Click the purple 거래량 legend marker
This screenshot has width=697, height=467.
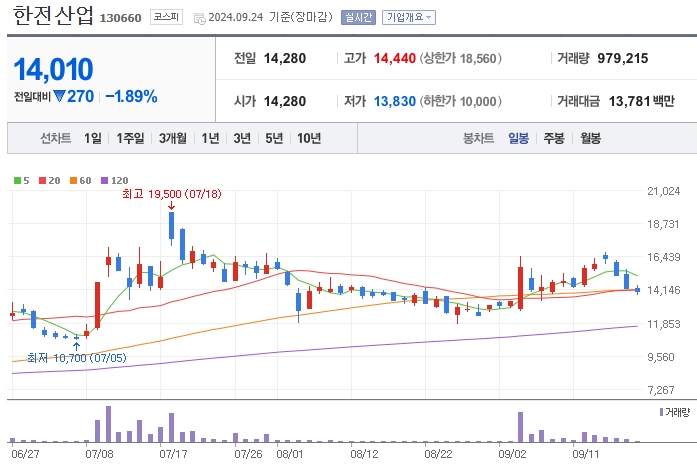click(661, 412)
